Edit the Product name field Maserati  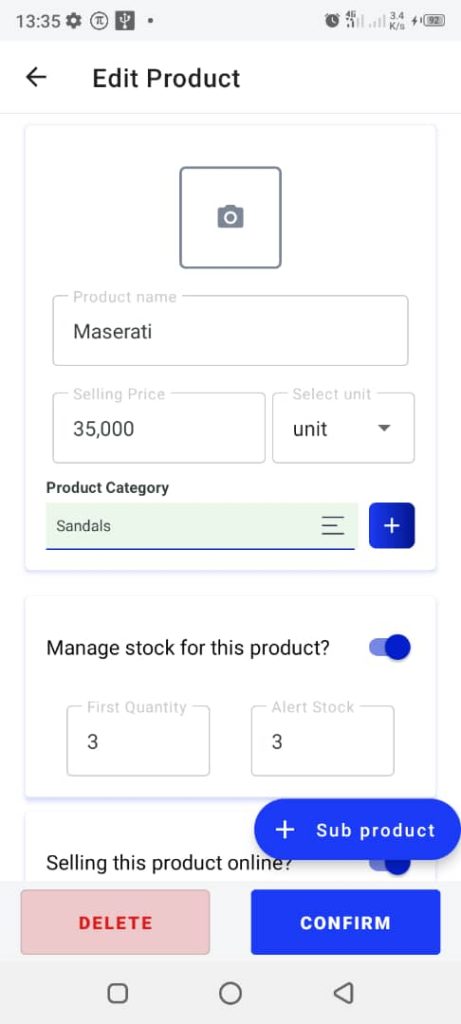click(230, 331)
